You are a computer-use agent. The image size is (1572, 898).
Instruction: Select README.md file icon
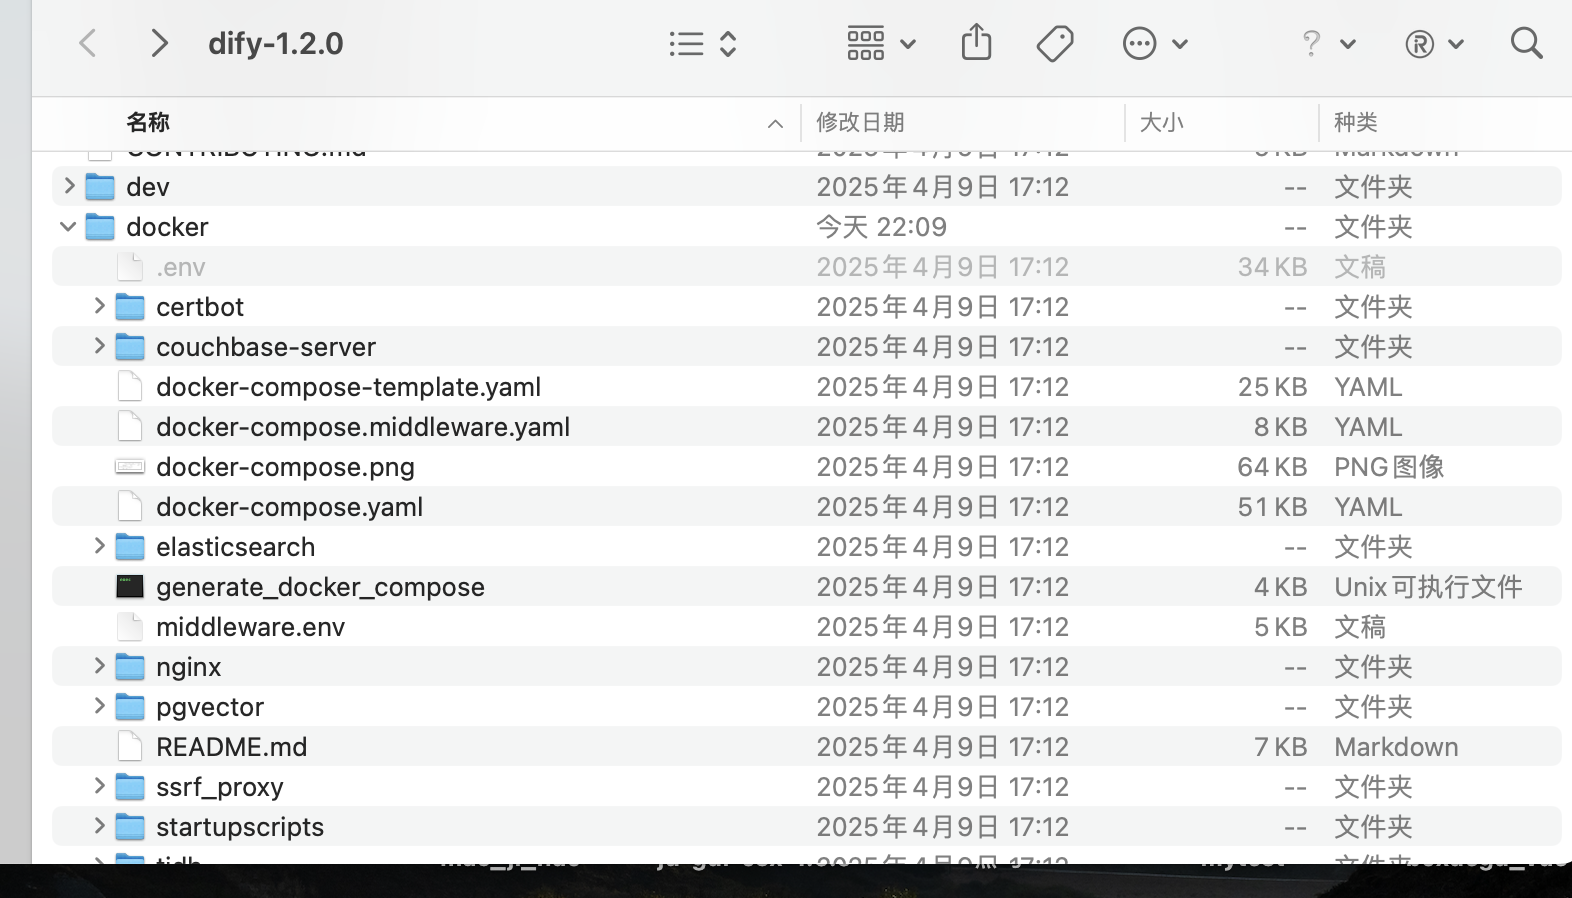pos(130,747)
